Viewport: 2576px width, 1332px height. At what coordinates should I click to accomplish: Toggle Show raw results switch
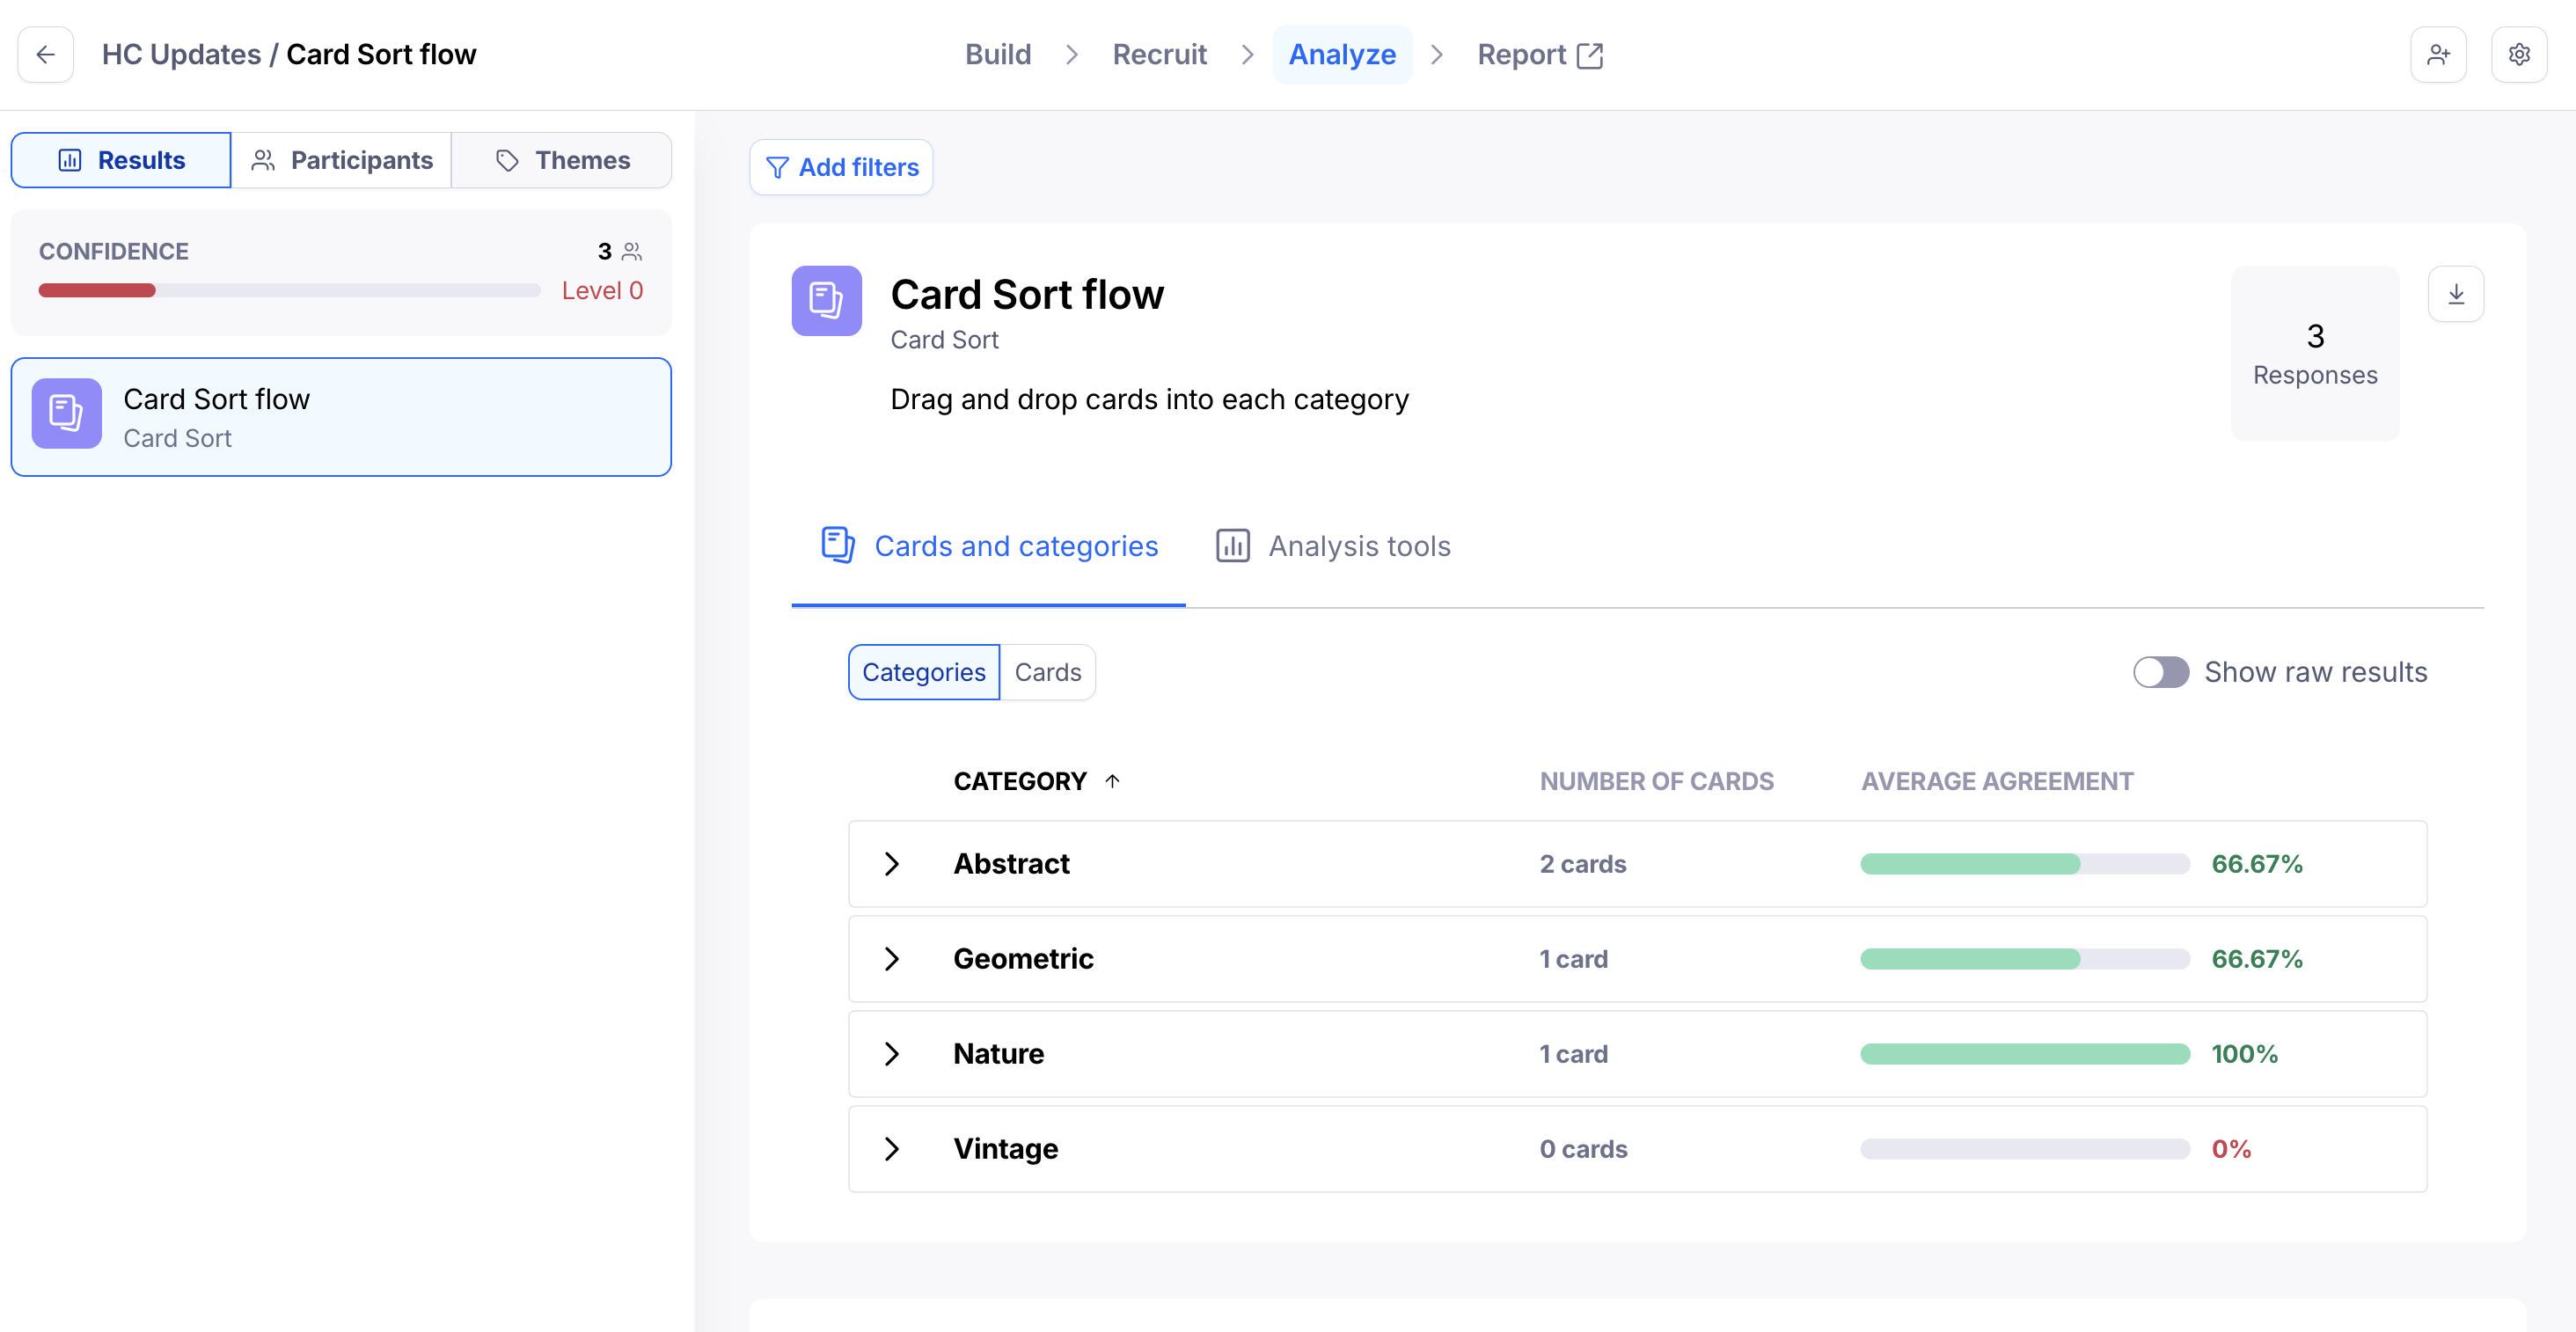click(x=2161, y=672)
